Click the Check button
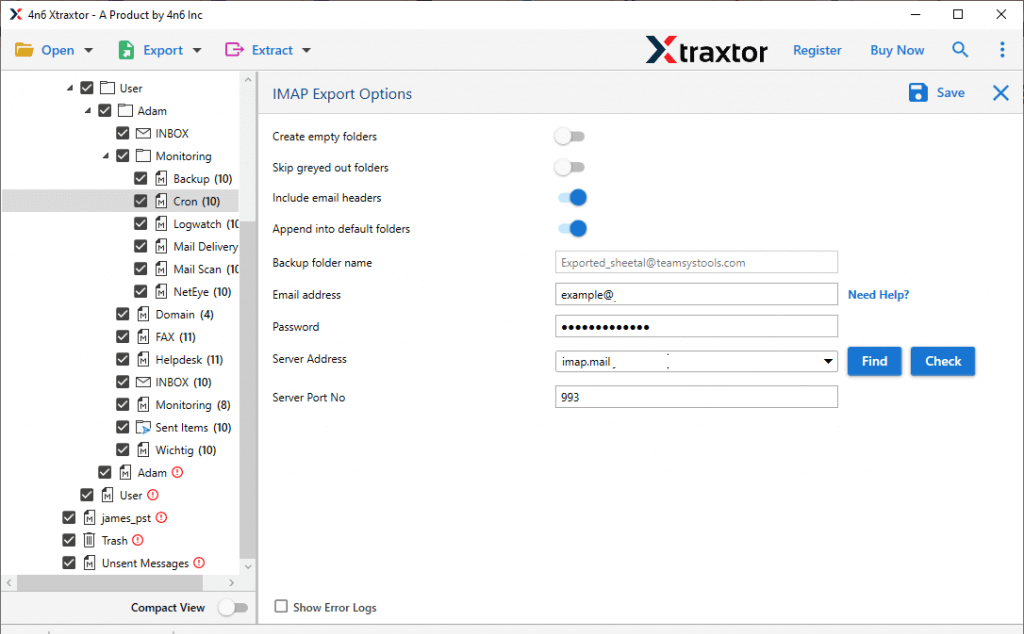1024x634 pixels. click(x=942, y=361)
